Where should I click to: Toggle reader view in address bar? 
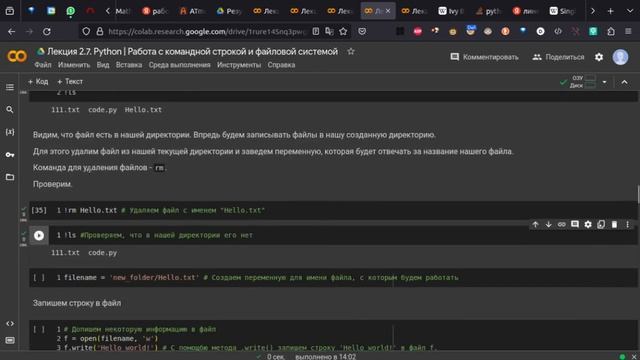(316, 31)
